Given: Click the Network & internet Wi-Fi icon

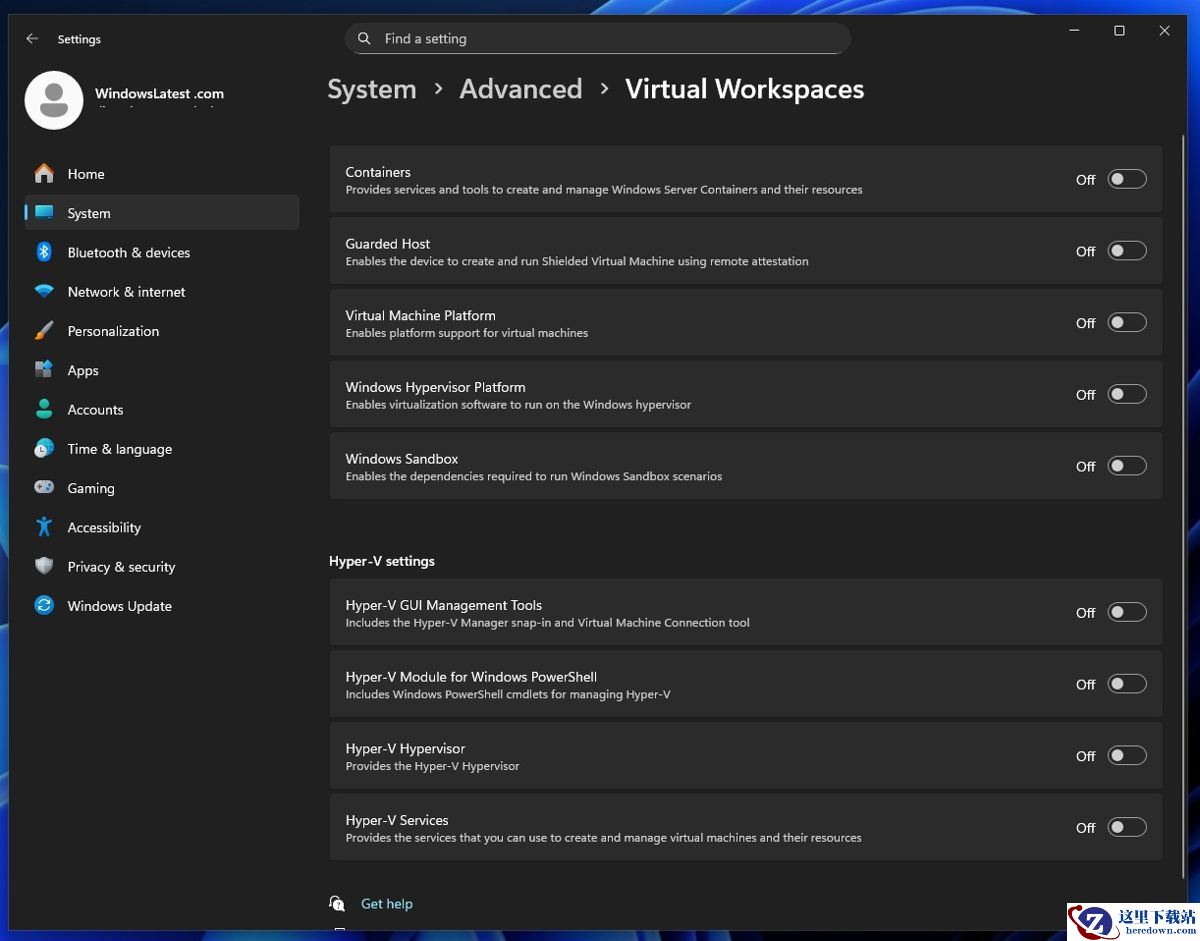Looking at the screenshot, I should coord(44,292).
